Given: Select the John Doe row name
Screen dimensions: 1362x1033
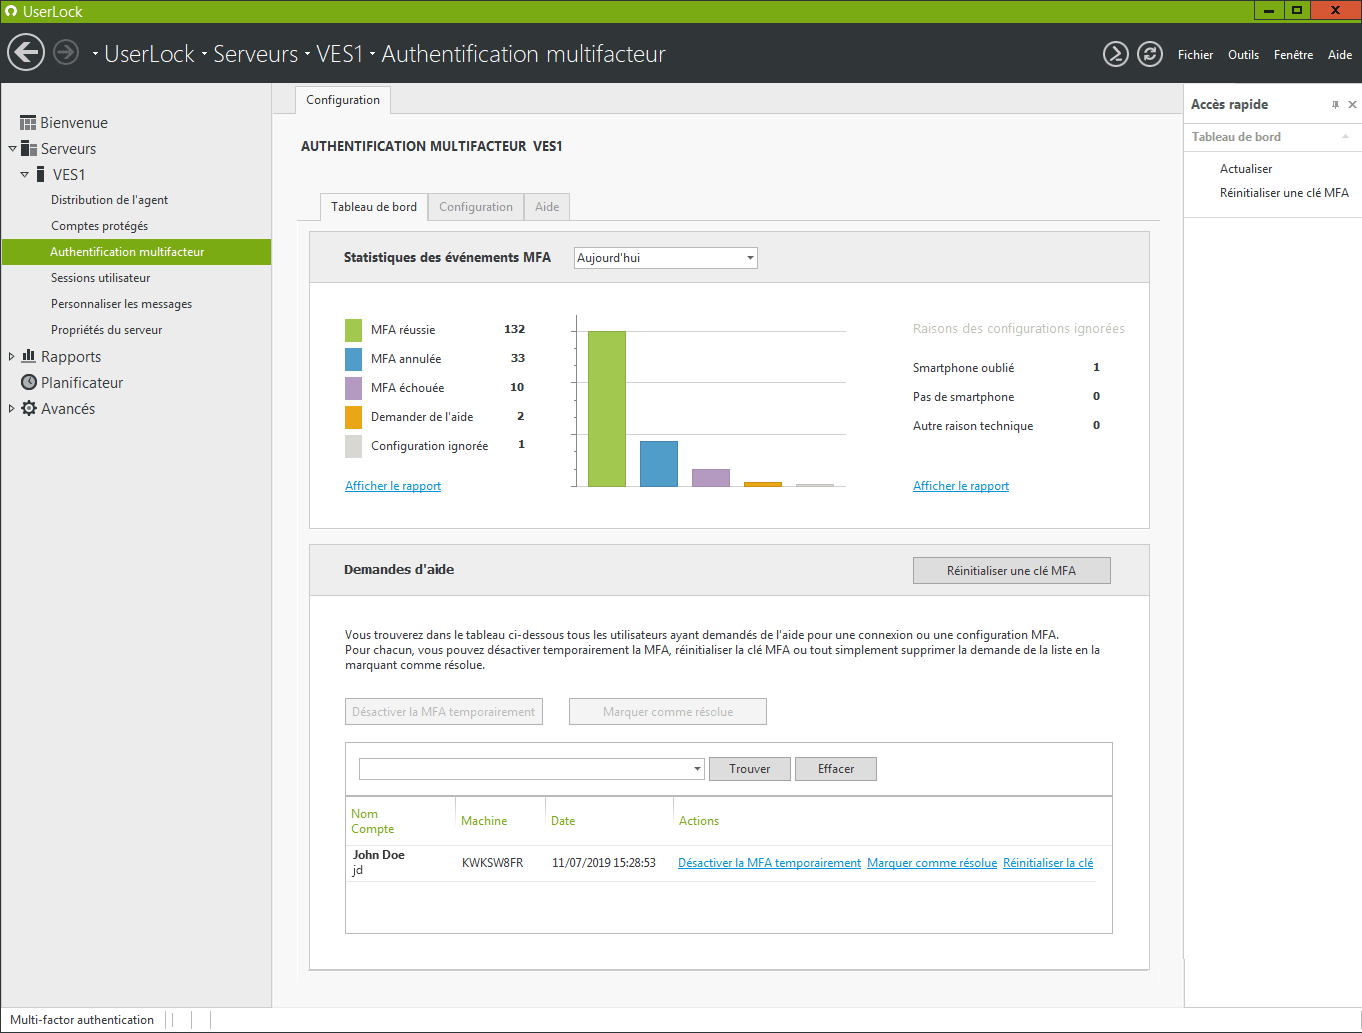Looking at the screenshot, I should point(379,855).
